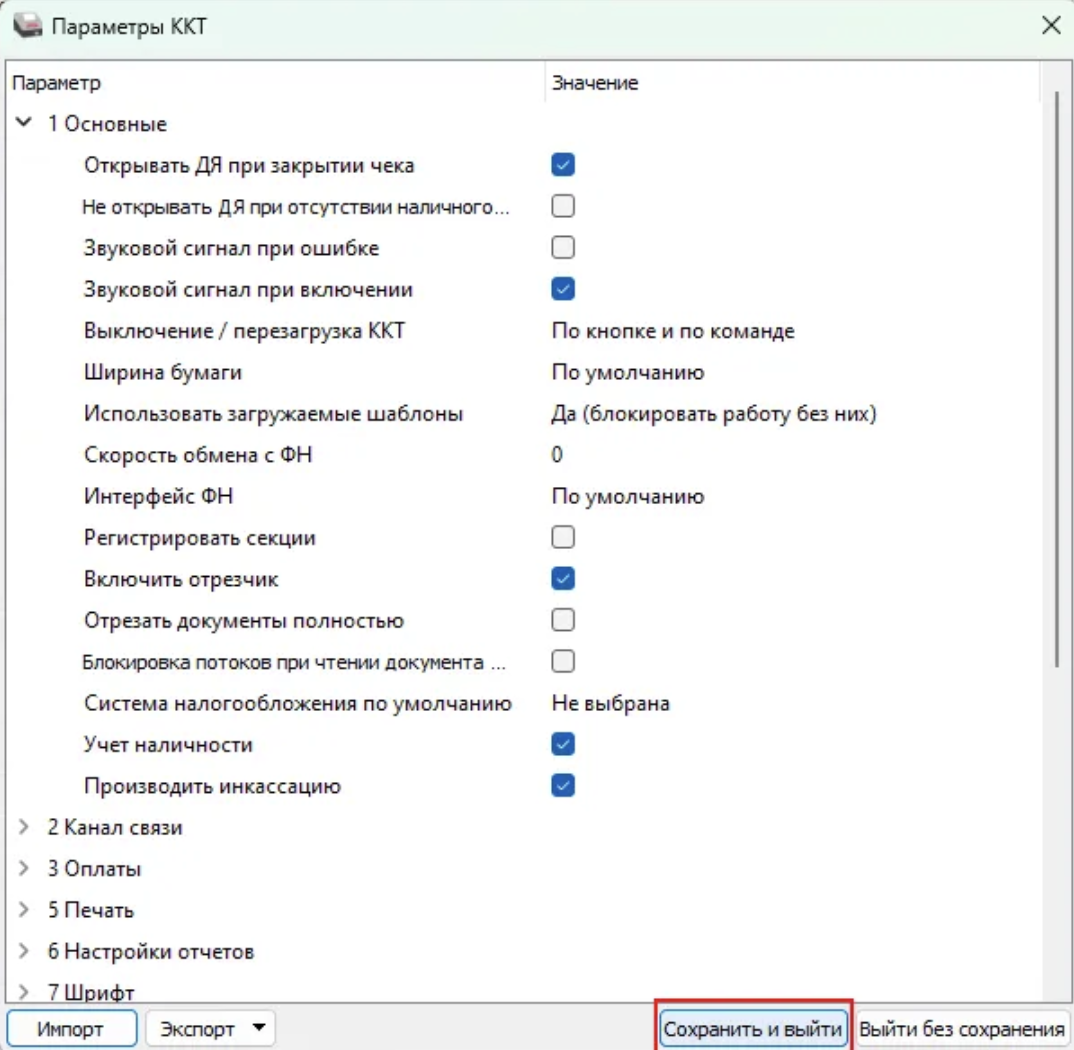Uncheck Включить отрезчик option
Screen dimensions: 1074x1050
click(x=563, y=579)
